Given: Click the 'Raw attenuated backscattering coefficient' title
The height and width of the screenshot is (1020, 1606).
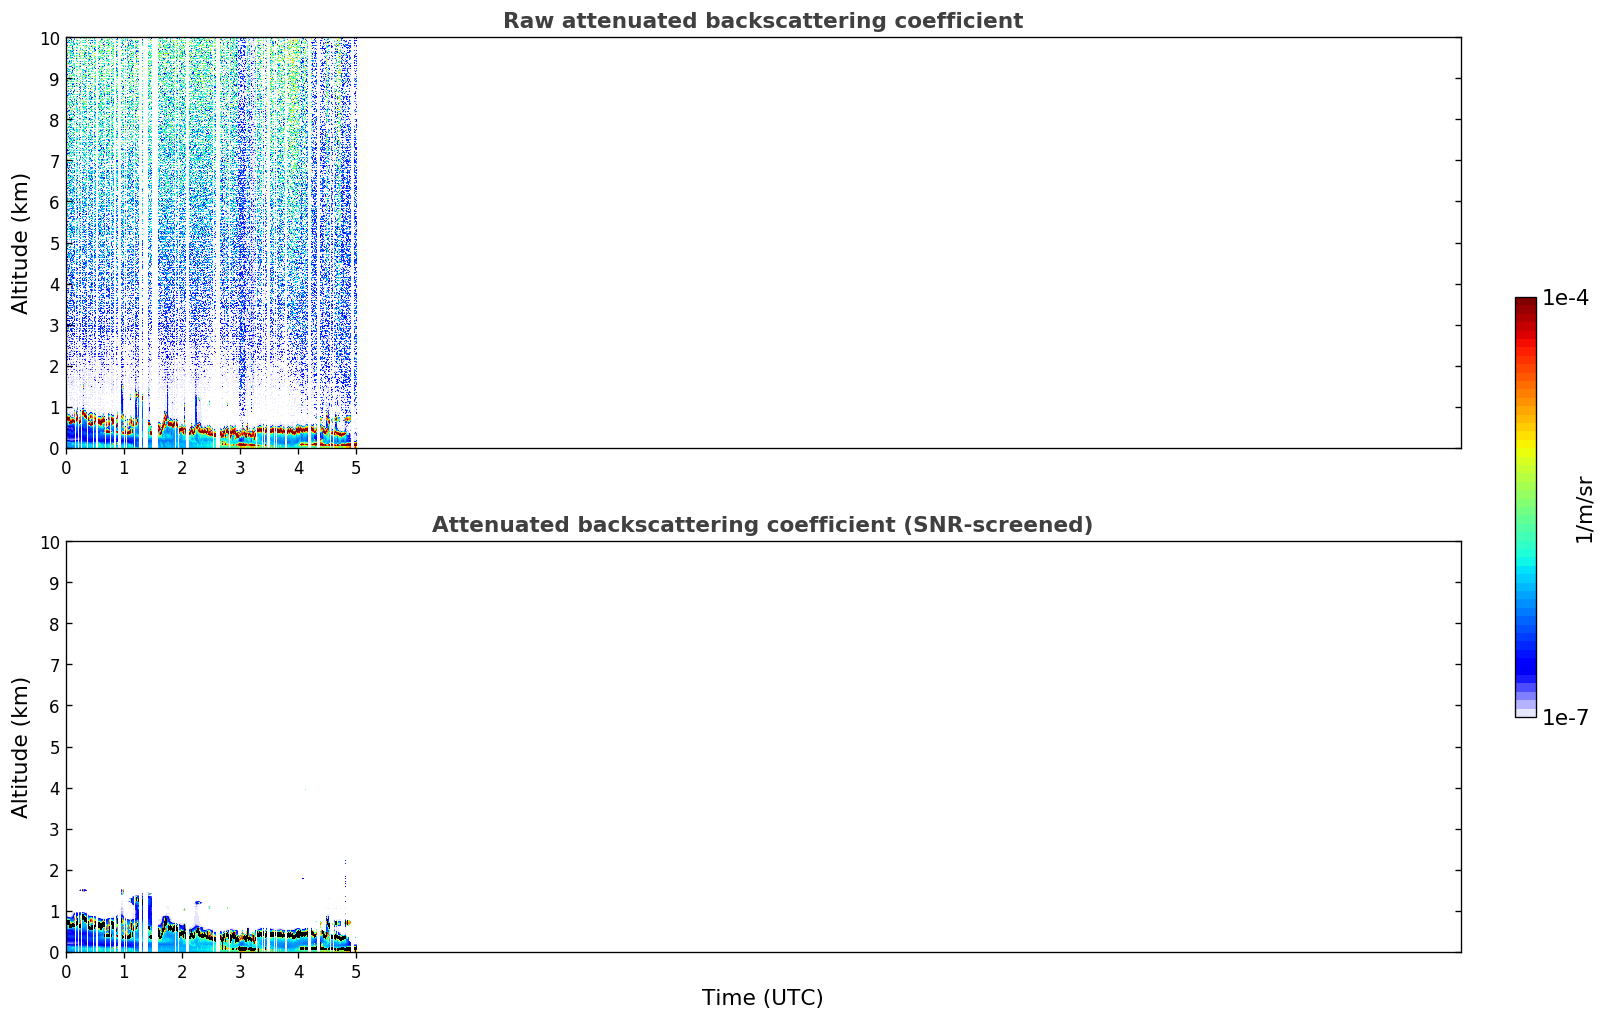Looking at the screenshot, I should (x=762, y=21).
